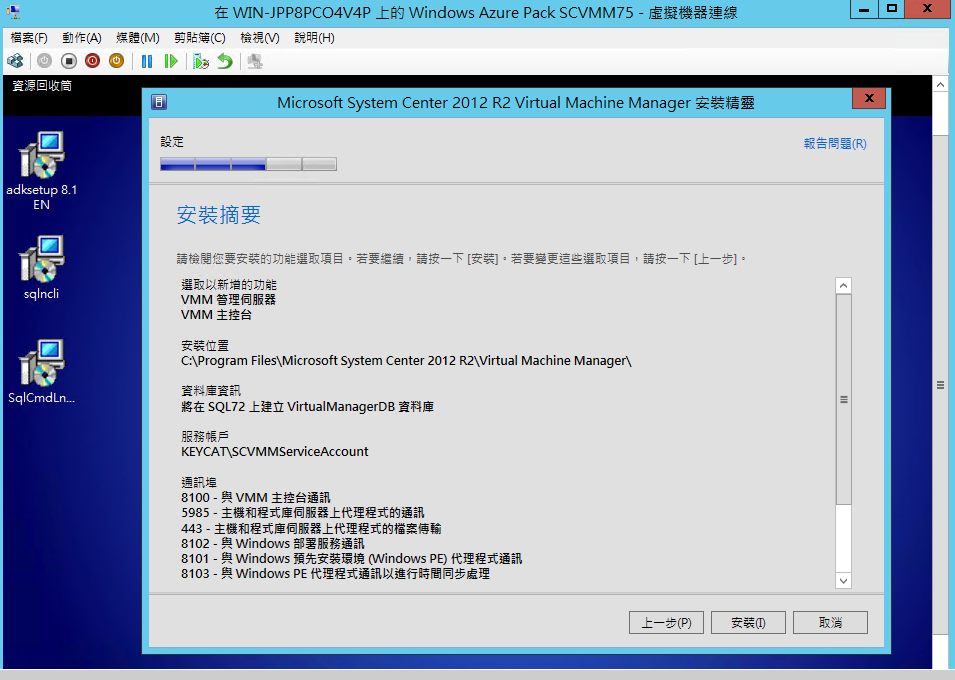Screen dimensions: 955x680
Task: Open the 檢視(V) menu
Action: tap(260, 38)
